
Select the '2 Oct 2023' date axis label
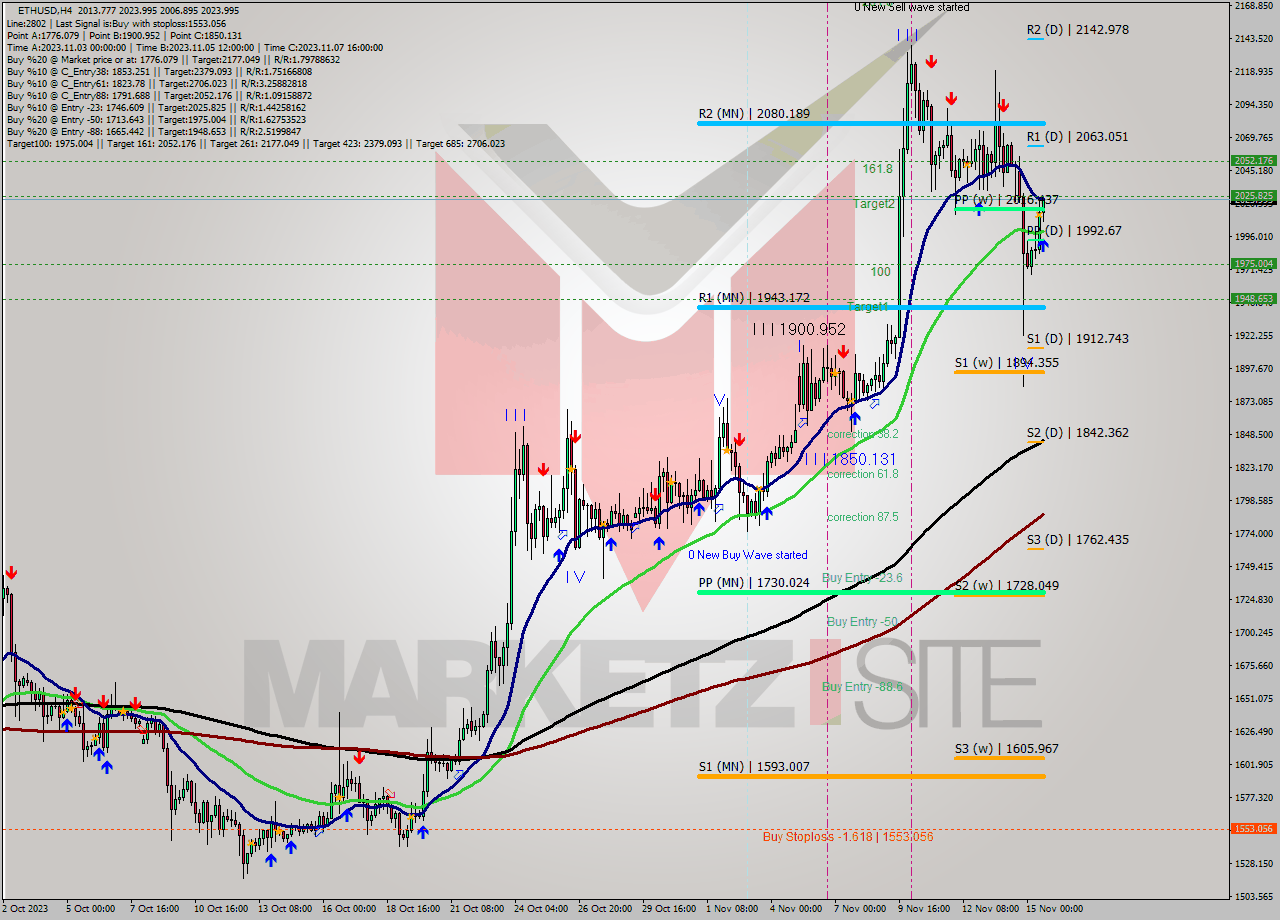point(27,909)
